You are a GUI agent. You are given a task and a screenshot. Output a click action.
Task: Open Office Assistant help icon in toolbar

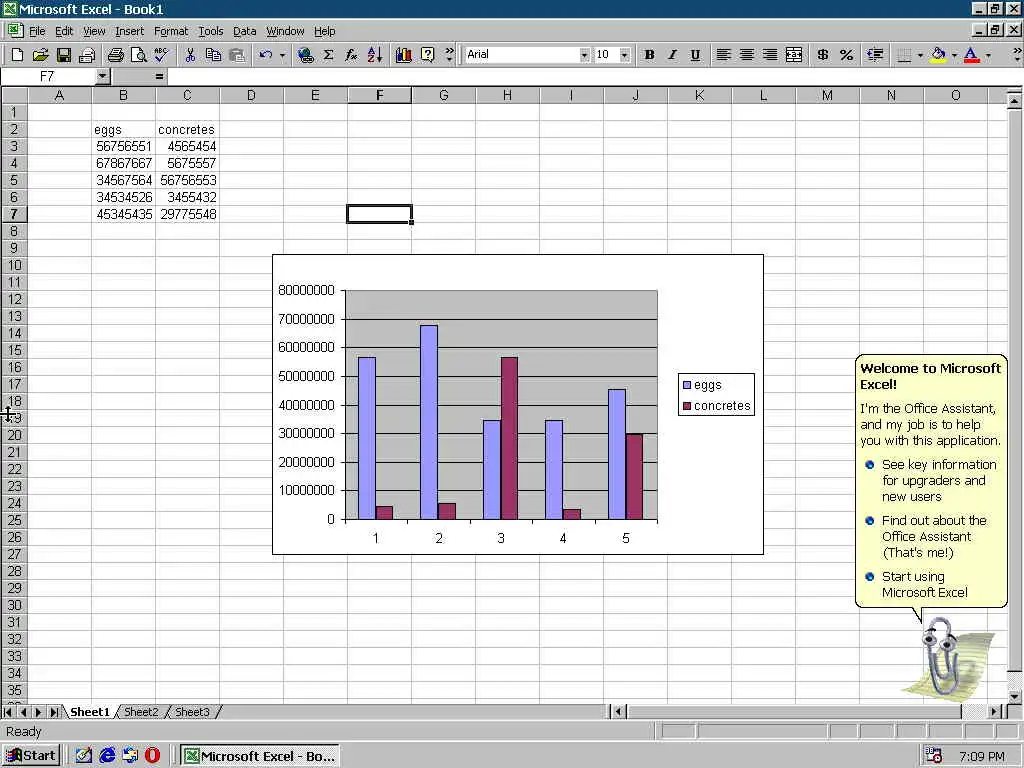click(427, 55)
